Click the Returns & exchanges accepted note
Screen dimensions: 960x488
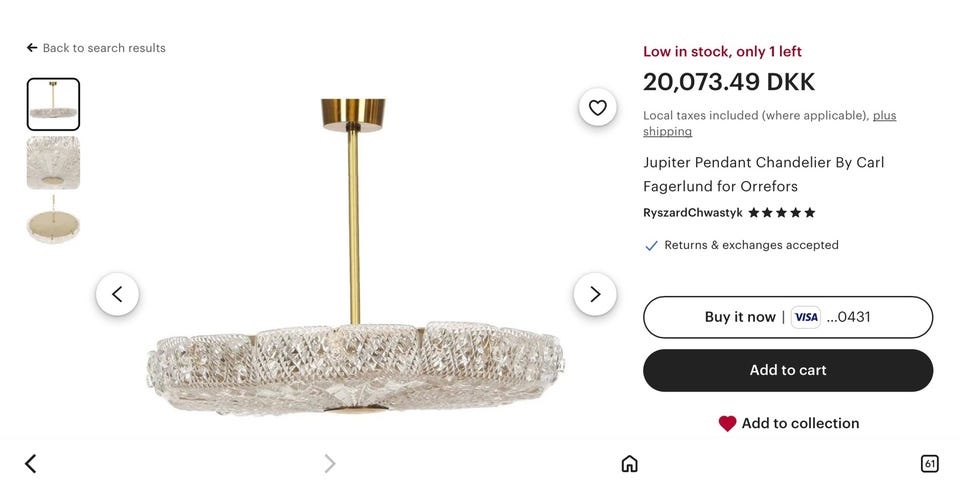pos(750,245)
